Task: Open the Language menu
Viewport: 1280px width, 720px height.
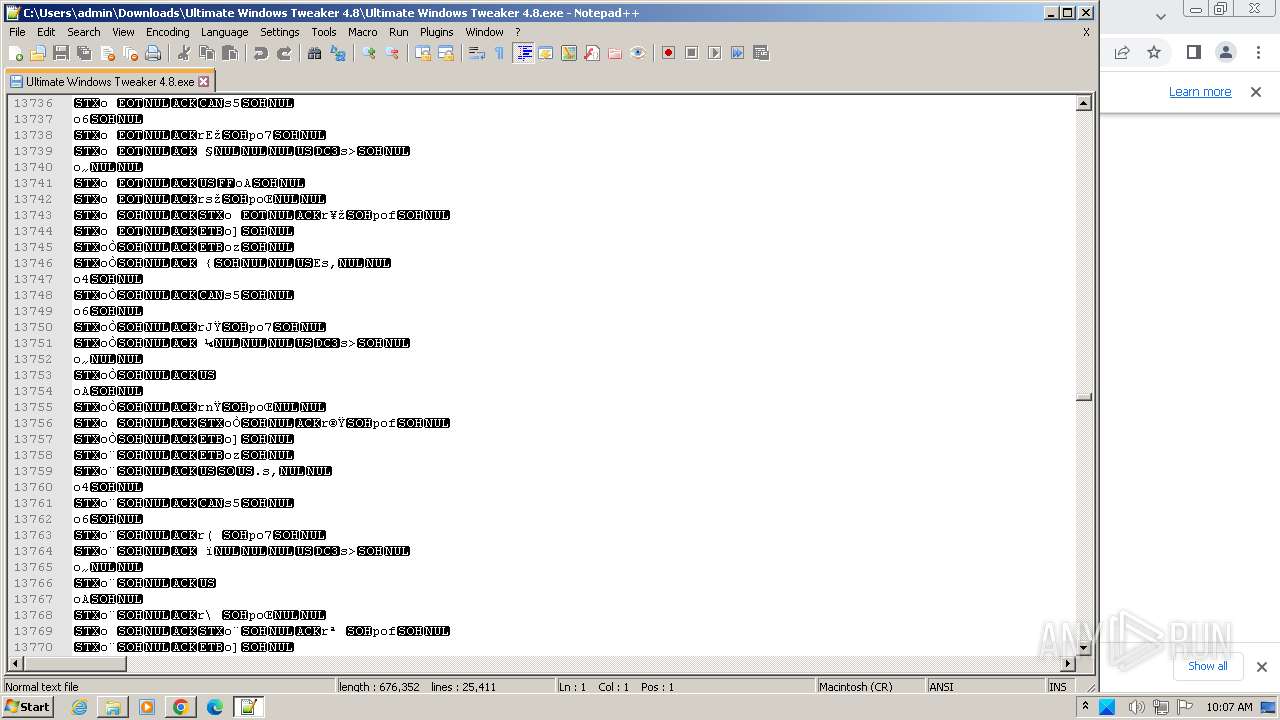Action: [x=225, y=32]
